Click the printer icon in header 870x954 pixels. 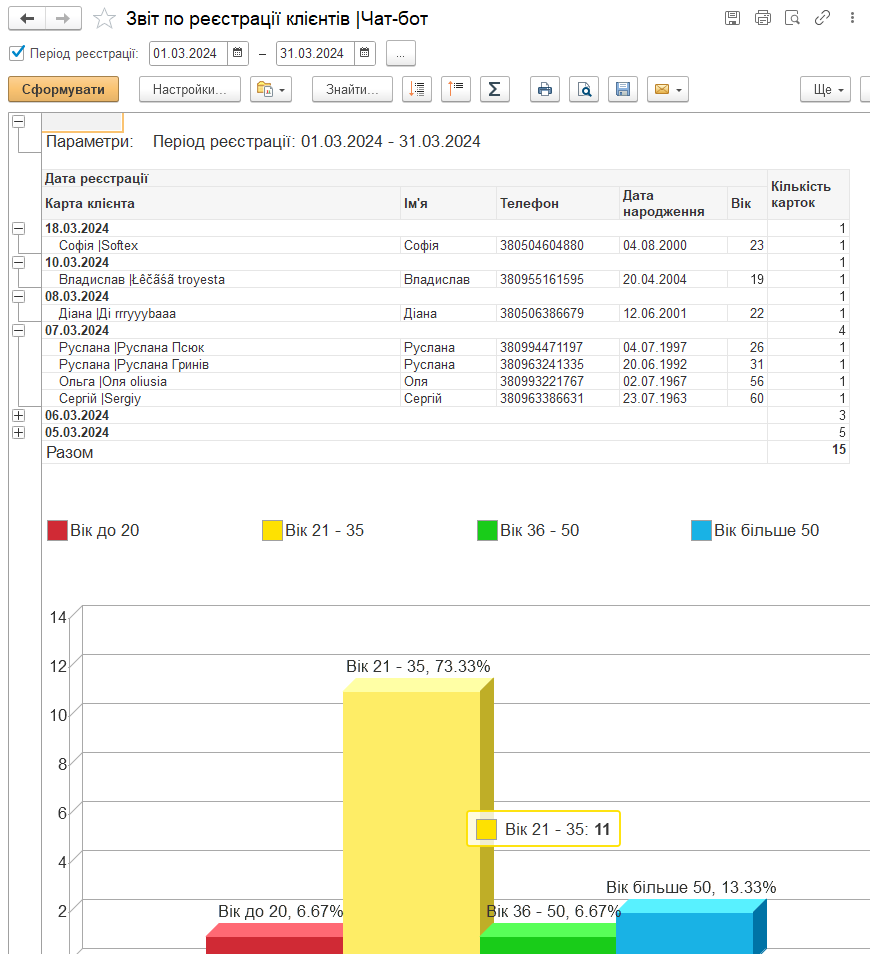click(x=762, y=18)
